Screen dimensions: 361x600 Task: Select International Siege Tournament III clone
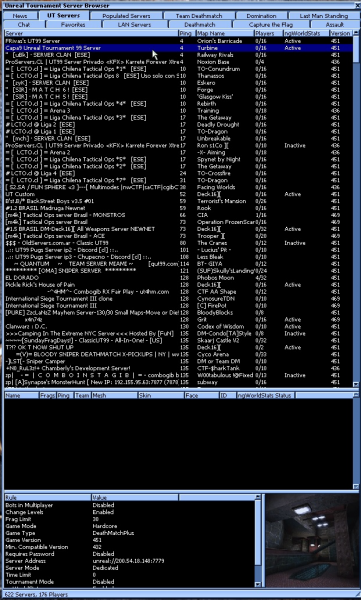pos(178,298)
